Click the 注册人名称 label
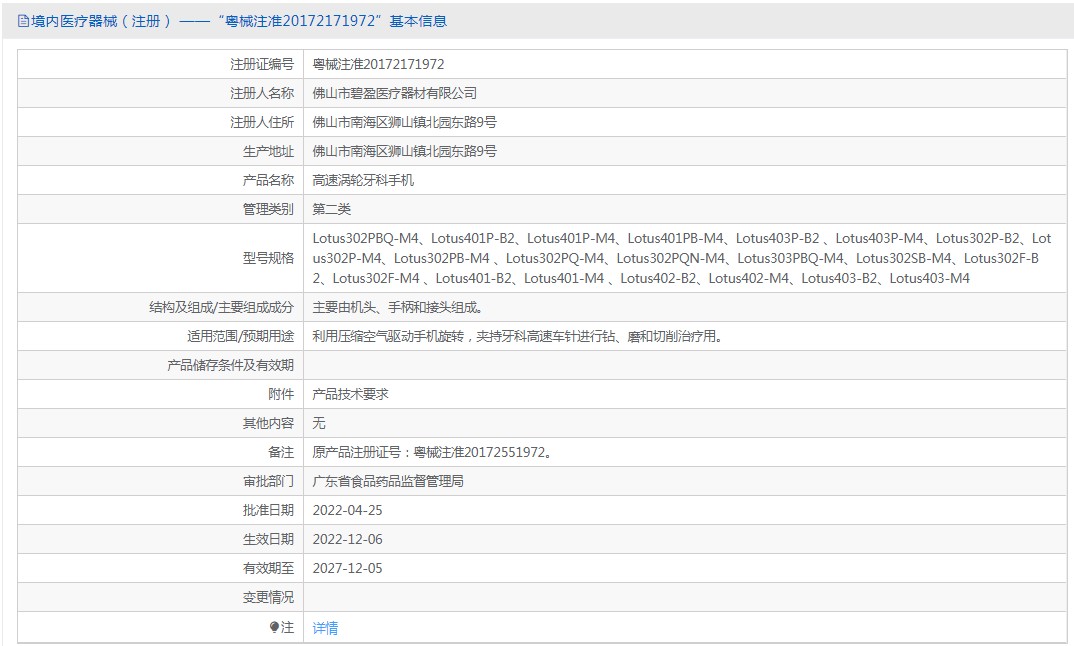 coord(262,93)
